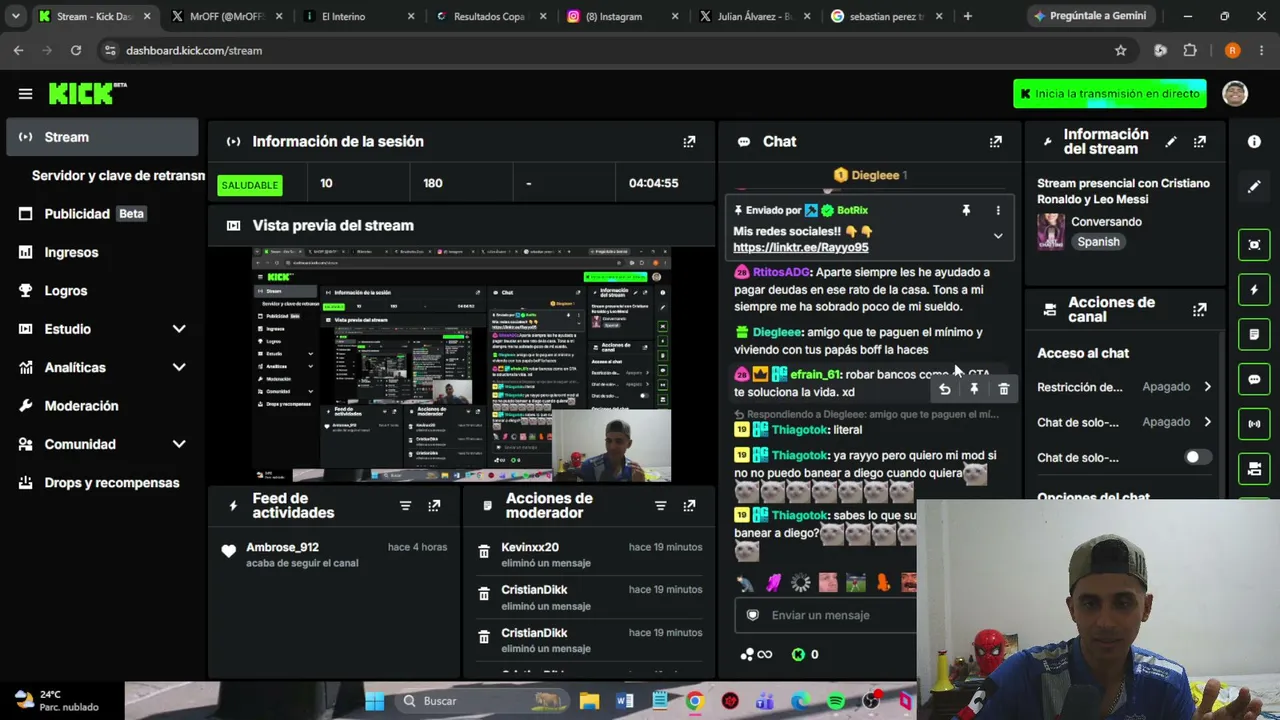Click the pencil icon in right sidebar
1280x720 pixels.
click(1254, 186)
